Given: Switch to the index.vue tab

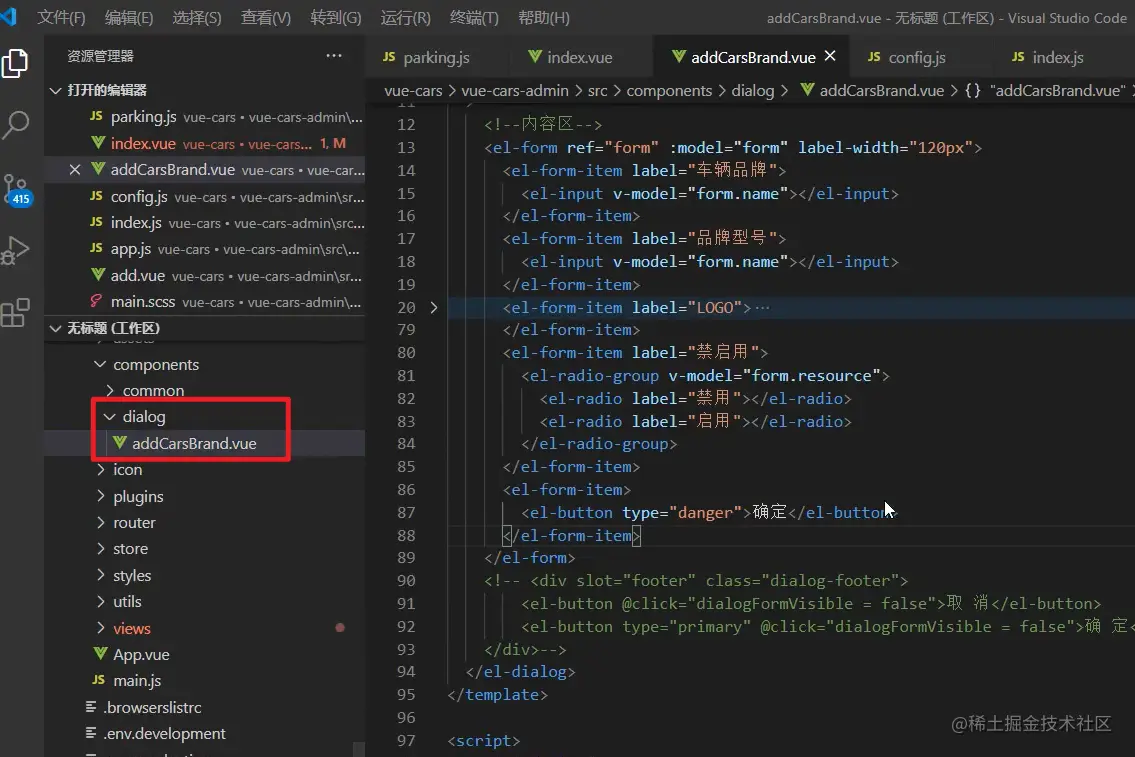Looking at the screenshot, I should point(579,56).
